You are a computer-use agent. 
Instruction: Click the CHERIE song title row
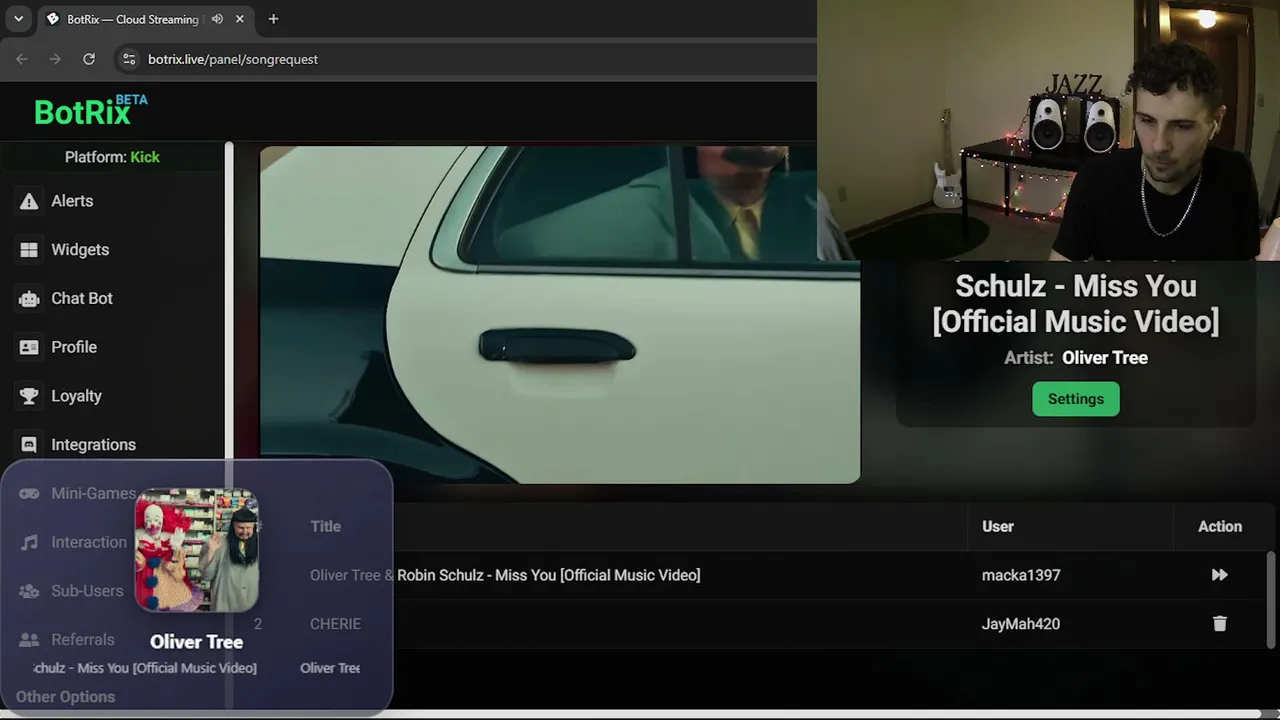tap(335, 624)
